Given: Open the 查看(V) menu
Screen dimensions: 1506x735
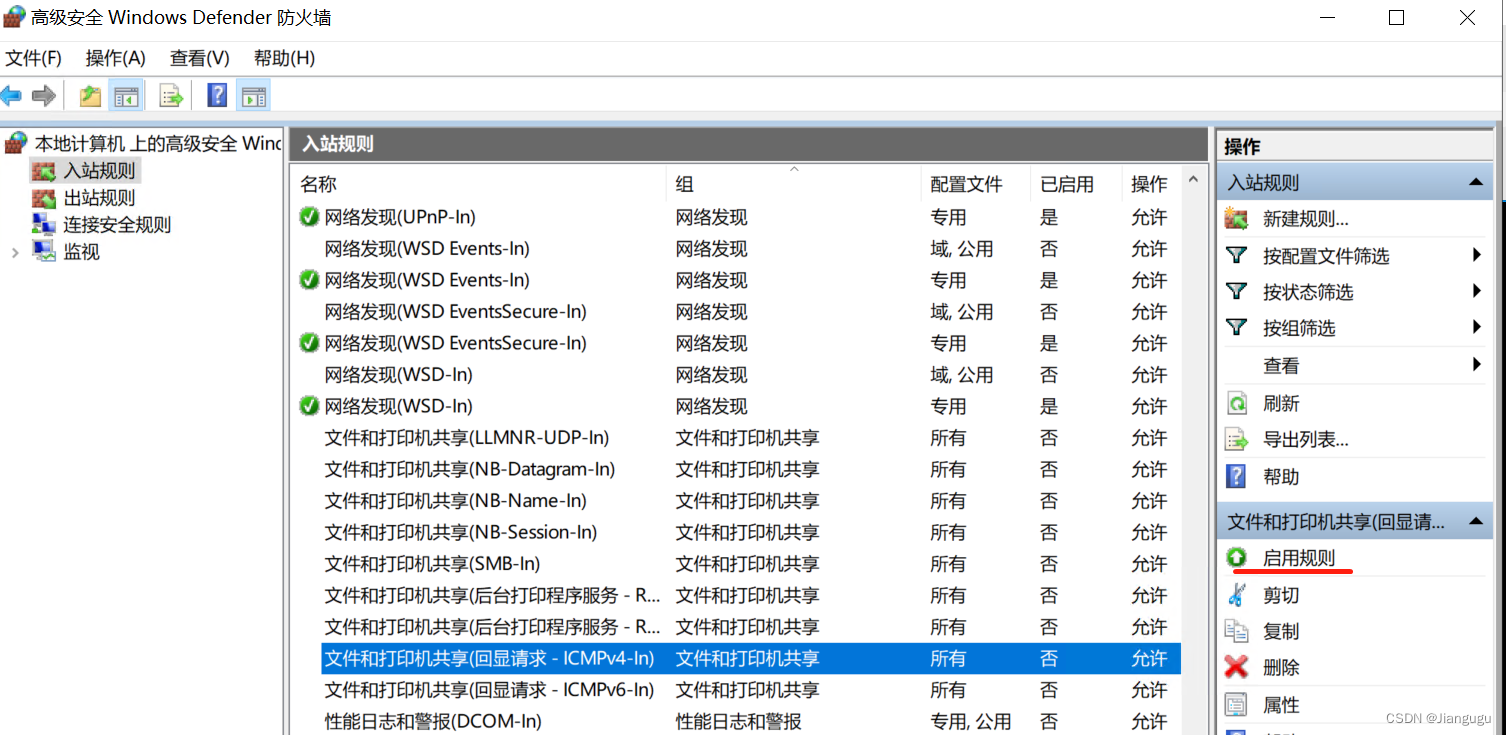Looking at the screenshot, I should pos(199,58).
